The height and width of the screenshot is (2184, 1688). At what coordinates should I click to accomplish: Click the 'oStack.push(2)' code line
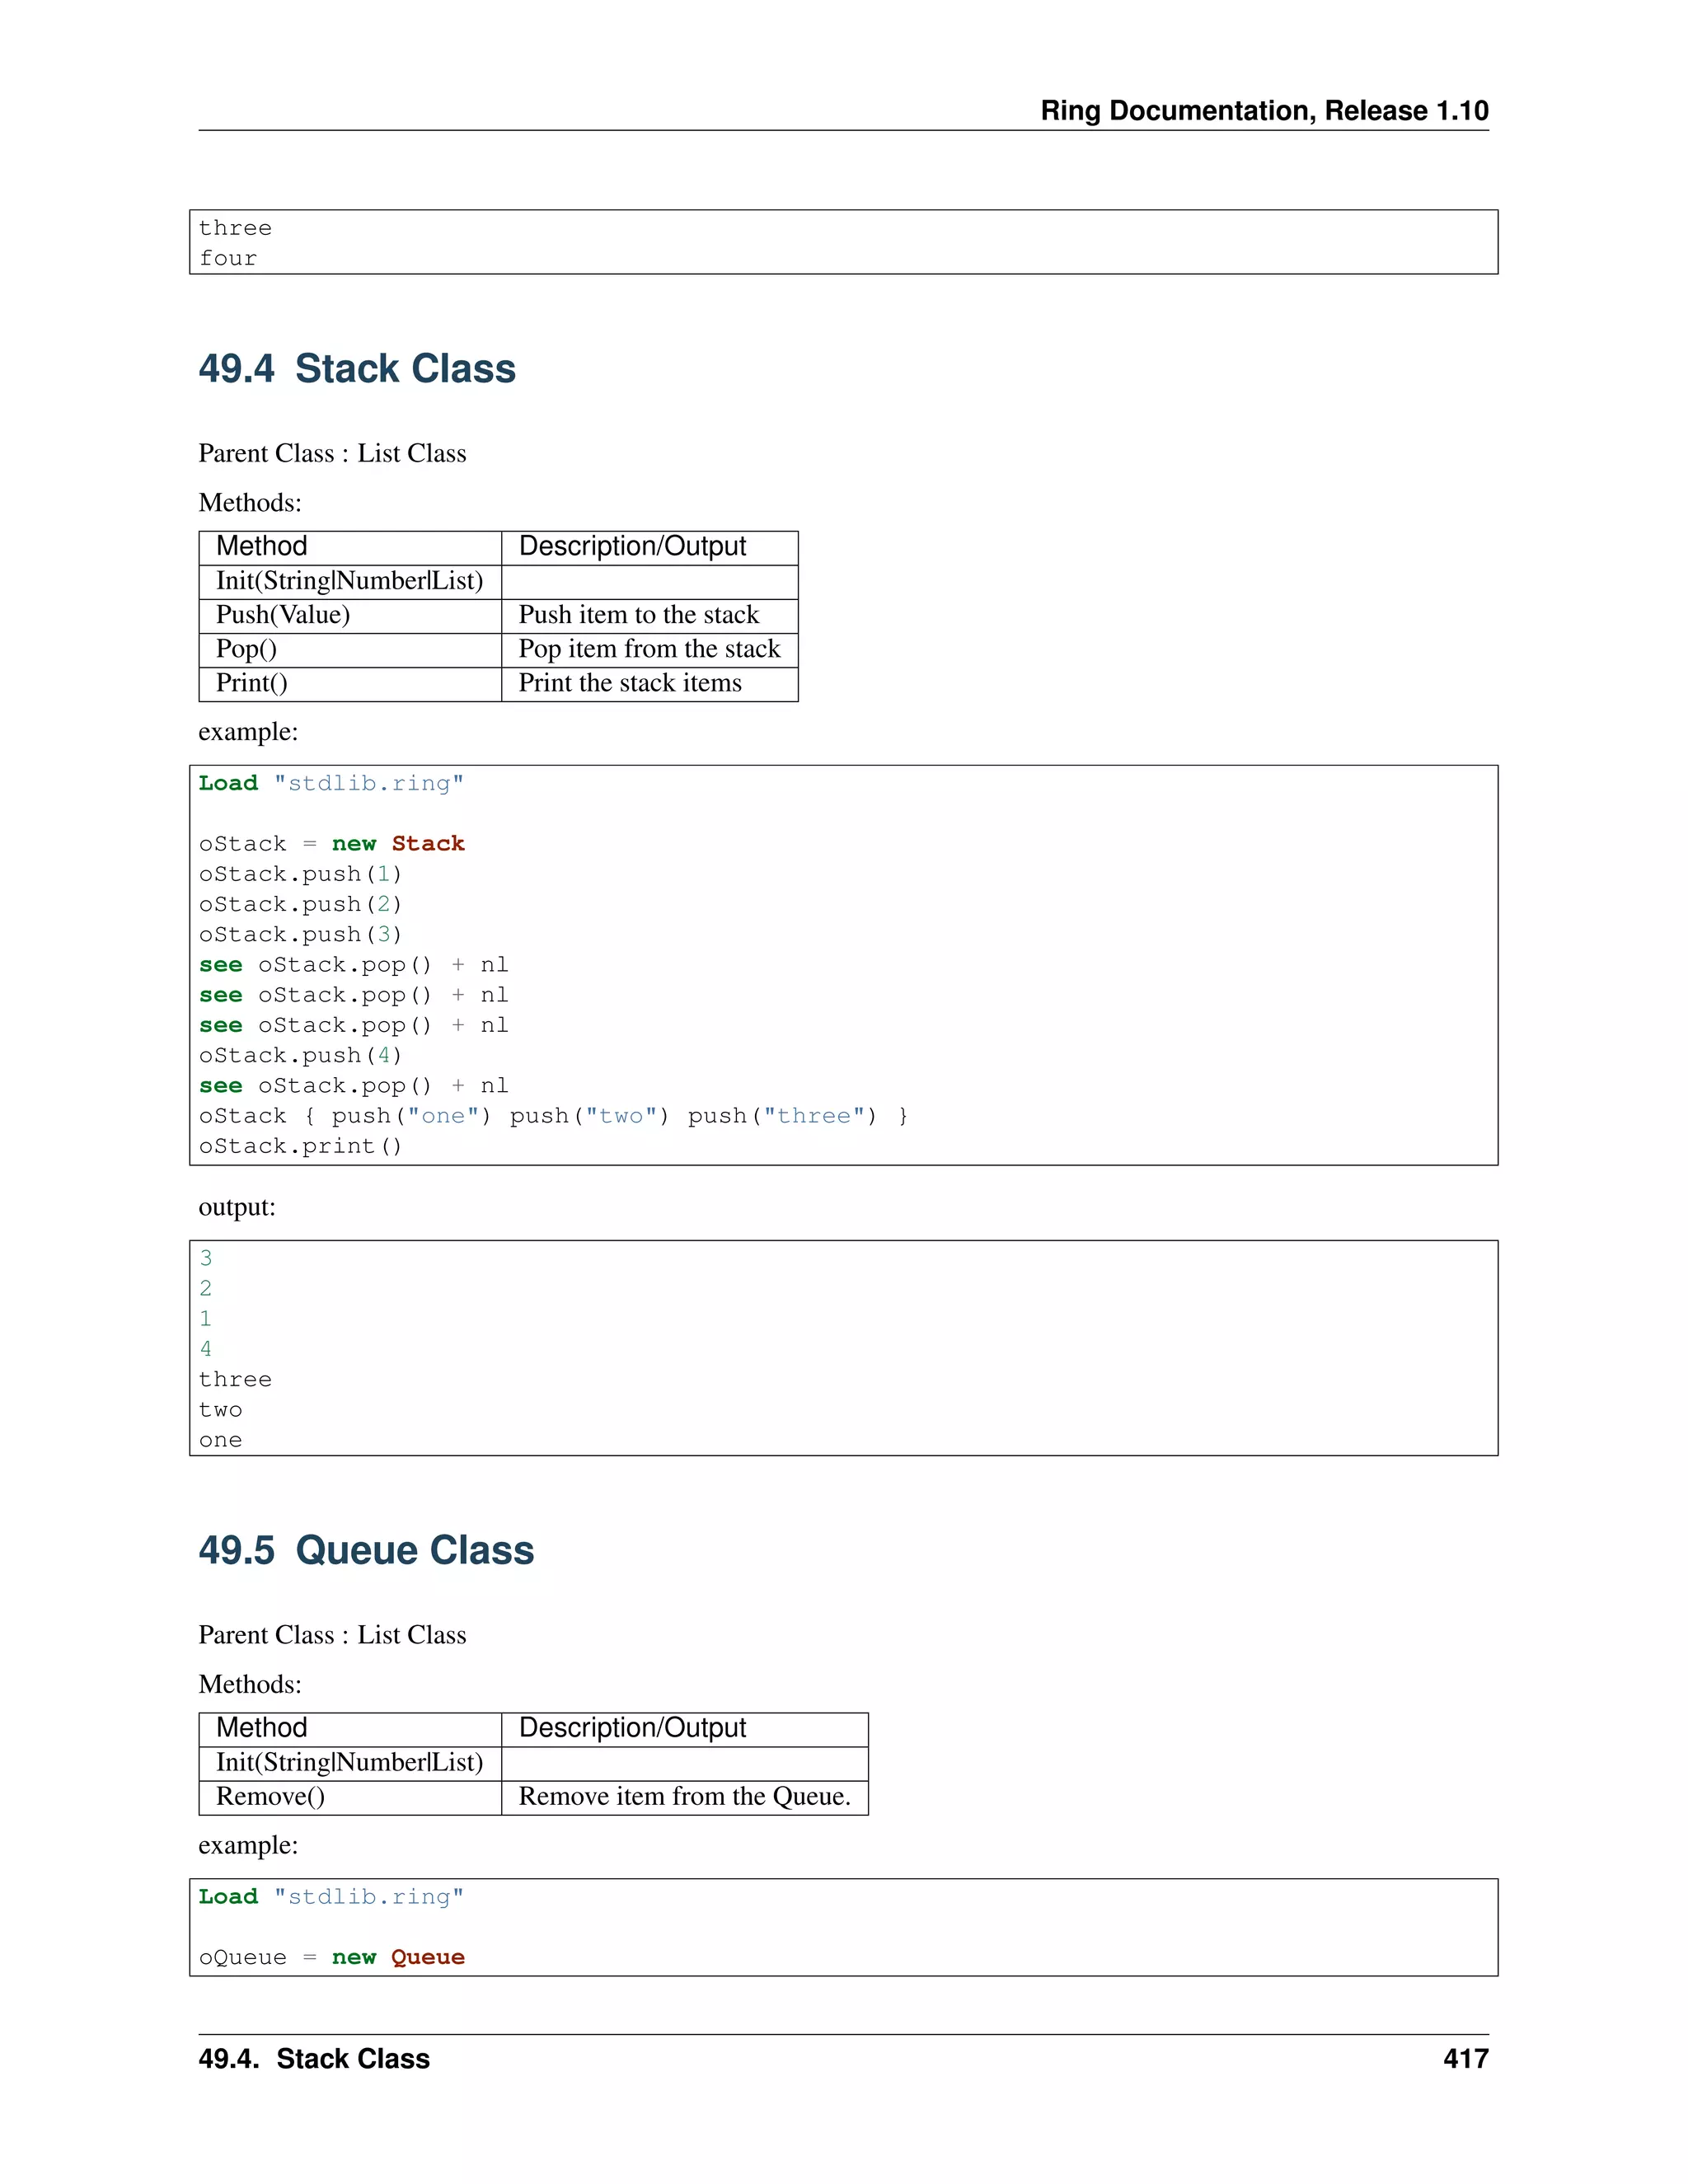[300, 904]
